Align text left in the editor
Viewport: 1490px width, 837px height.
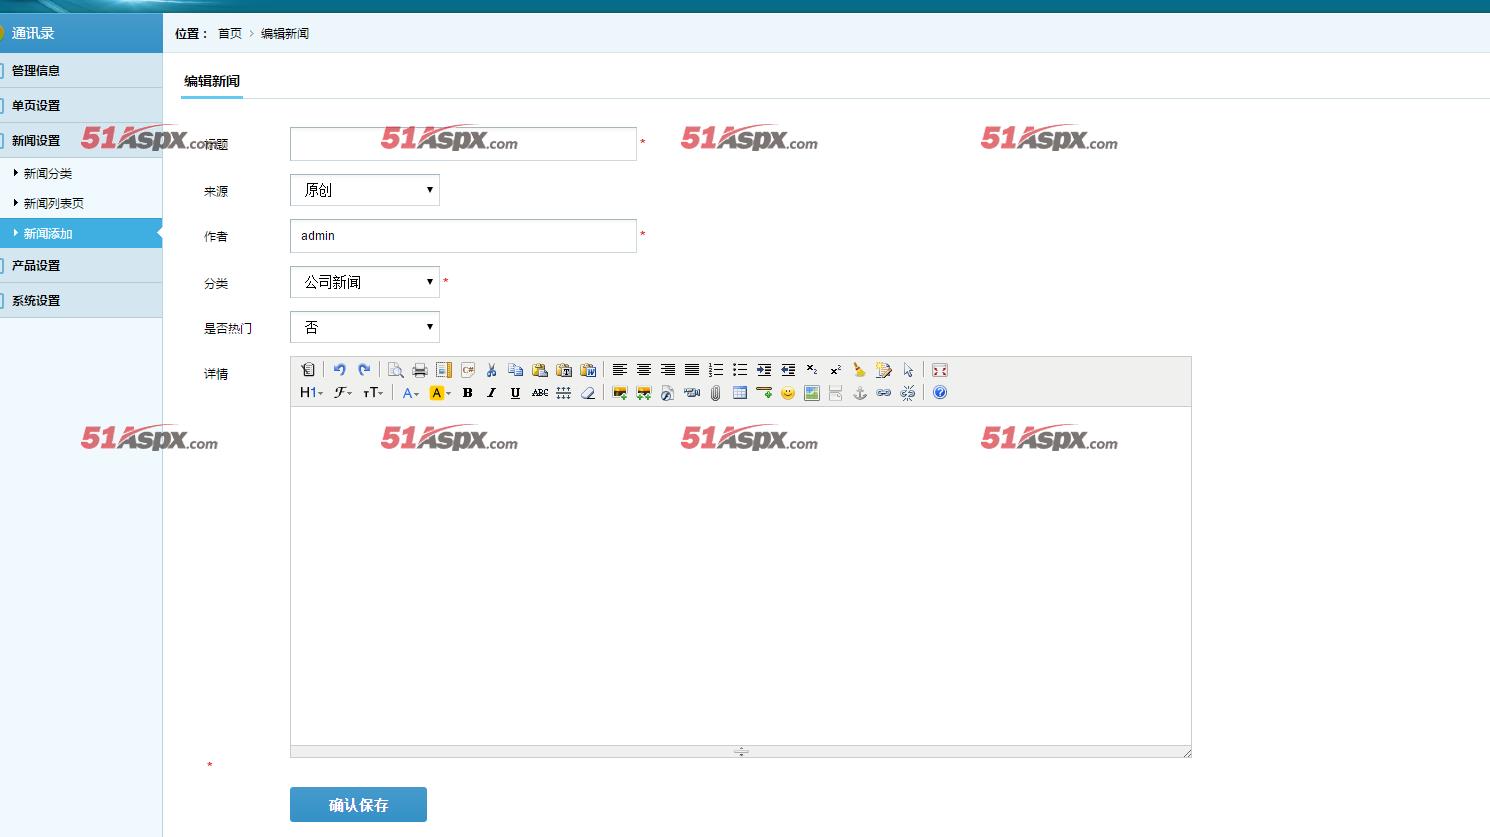pyautogui.click(x=620, y=370)
